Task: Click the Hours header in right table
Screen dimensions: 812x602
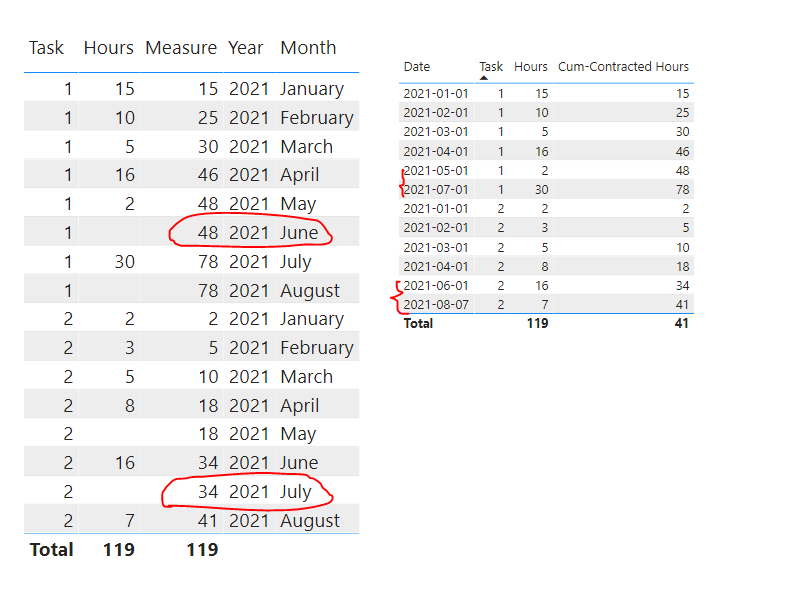Action: click(x=531, y=67)
